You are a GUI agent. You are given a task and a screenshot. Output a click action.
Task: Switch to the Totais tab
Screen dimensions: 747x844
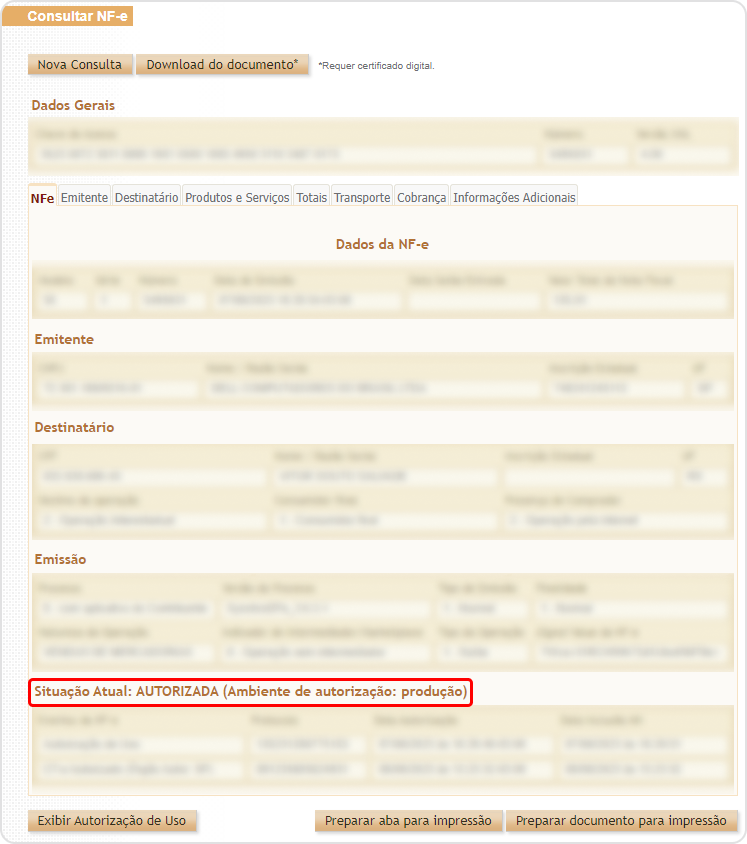click(312, 197)
